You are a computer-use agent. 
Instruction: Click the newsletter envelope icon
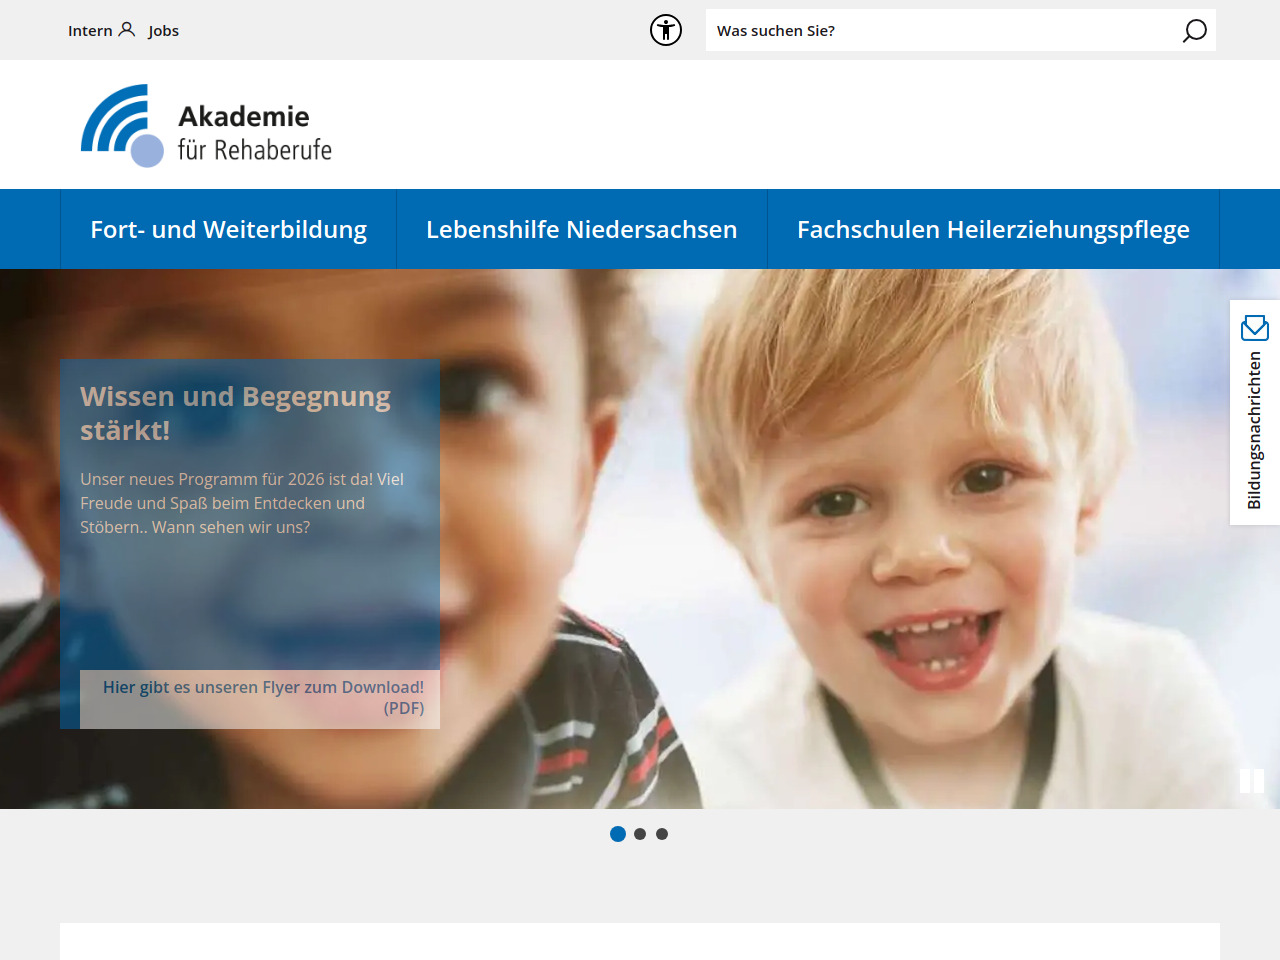point(1255,327)
